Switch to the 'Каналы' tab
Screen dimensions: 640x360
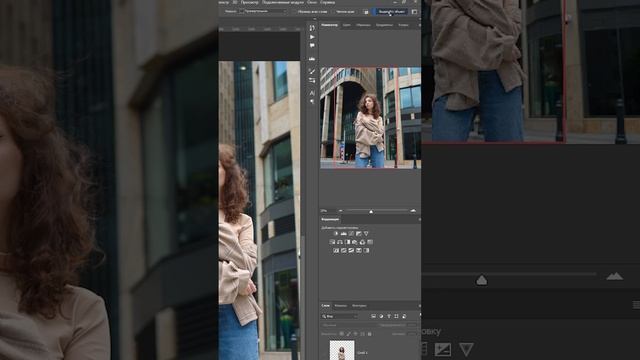coord(340,306)
